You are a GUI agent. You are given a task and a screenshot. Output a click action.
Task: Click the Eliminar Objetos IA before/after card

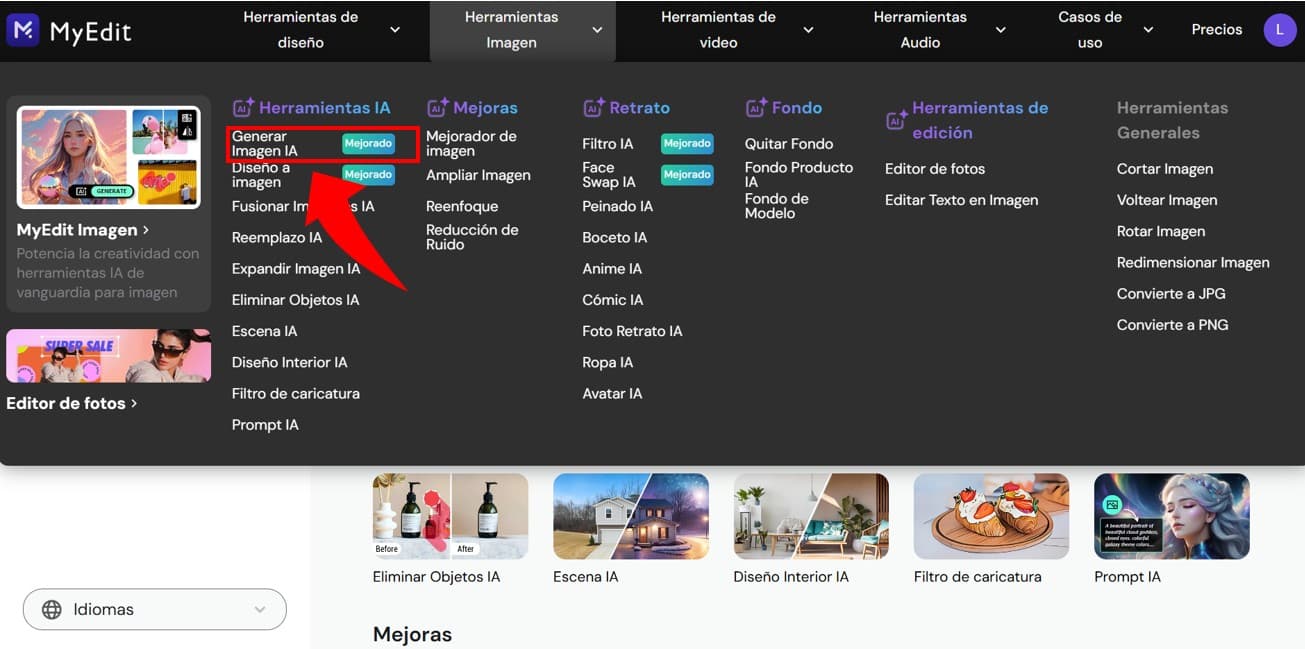pos(450,516)
